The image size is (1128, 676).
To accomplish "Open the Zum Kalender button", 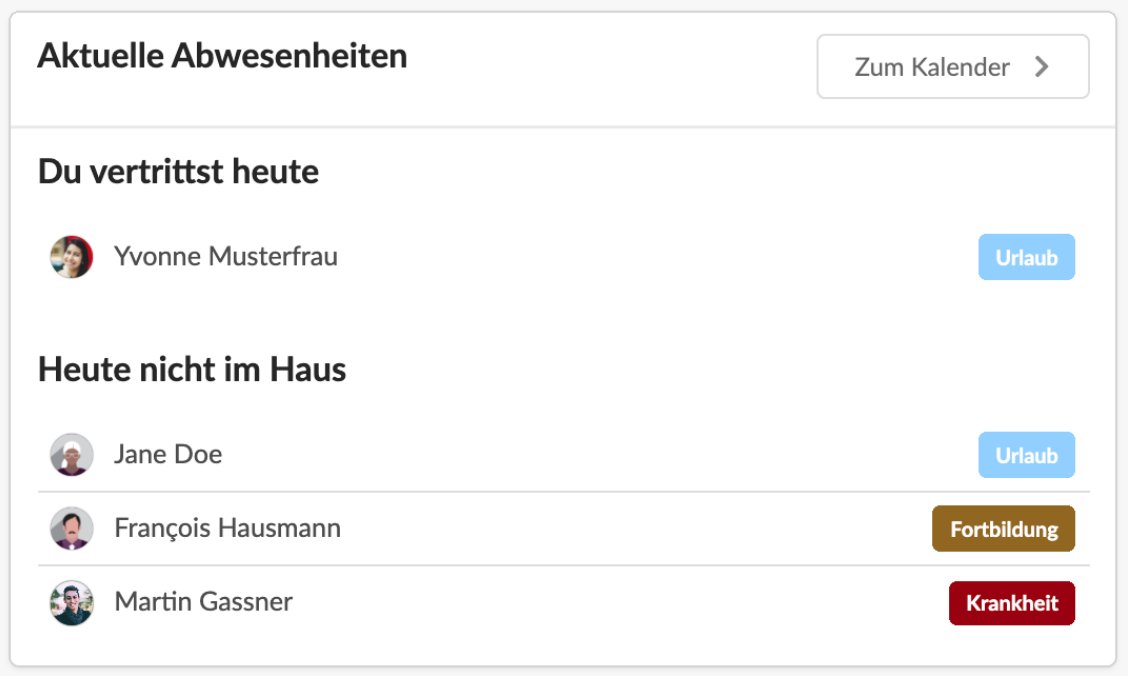I will [x=952, y=66].
